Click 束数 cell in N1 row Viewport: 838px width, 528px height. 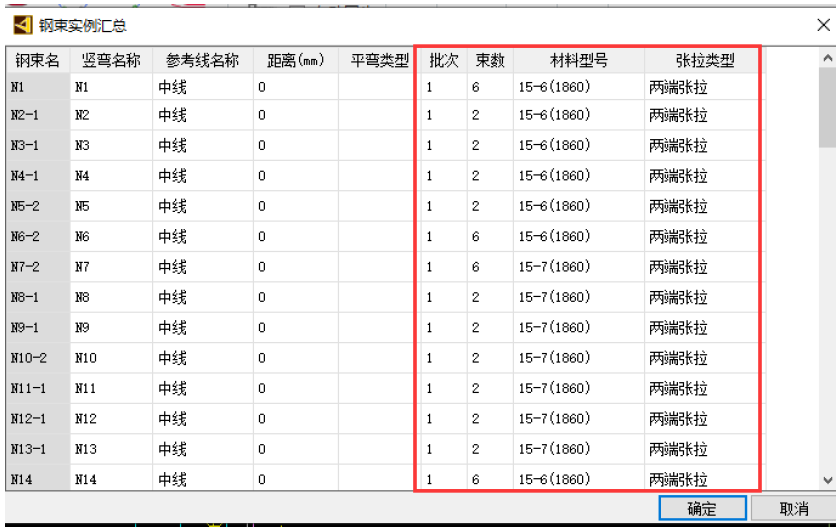point(490,87)
